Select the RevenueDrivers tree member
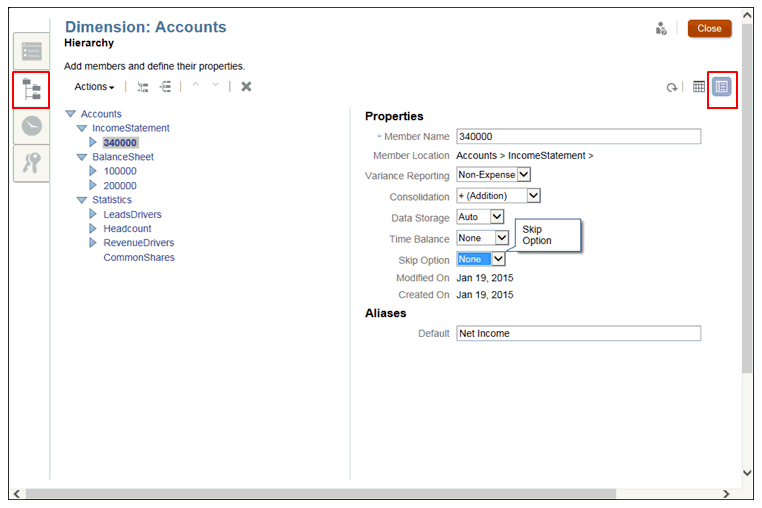 click(139, 243)
